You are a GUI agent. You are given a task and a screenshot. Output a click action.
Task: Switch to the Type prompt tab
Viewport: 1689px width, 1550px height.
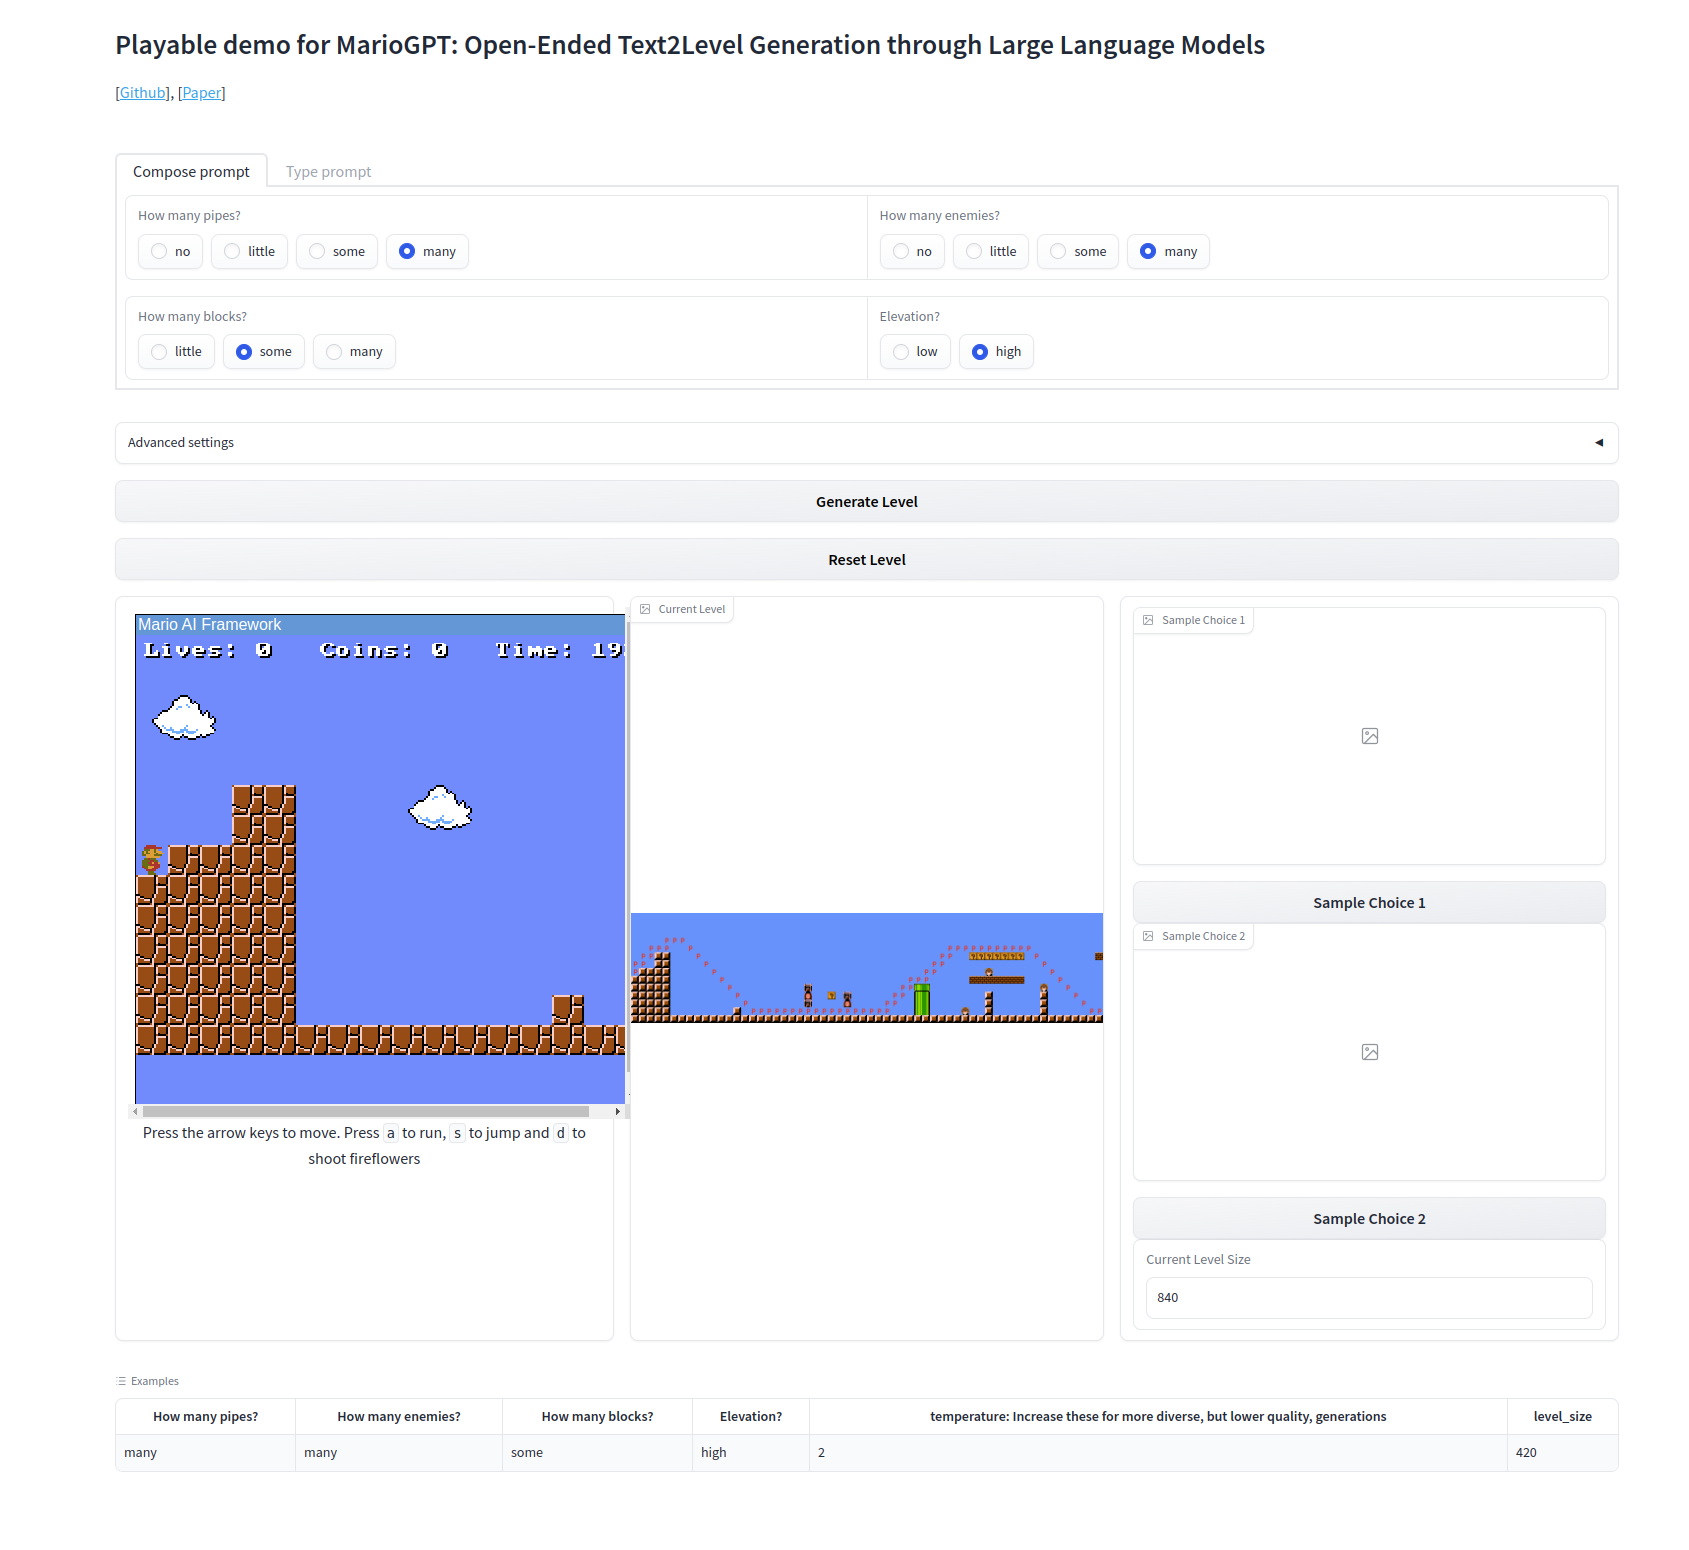[x=328, y=171]
